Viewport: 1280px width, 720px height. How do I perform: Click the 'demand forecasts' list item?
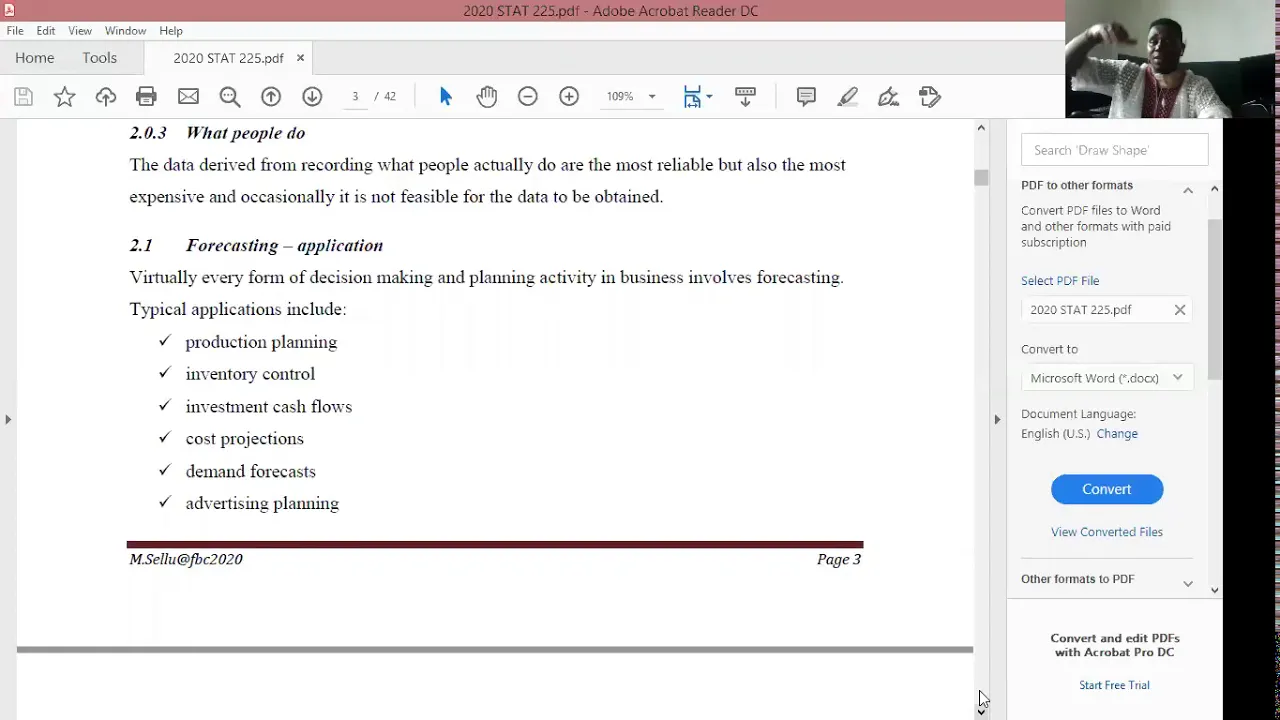pyautogui.click(x=250, y=471)
